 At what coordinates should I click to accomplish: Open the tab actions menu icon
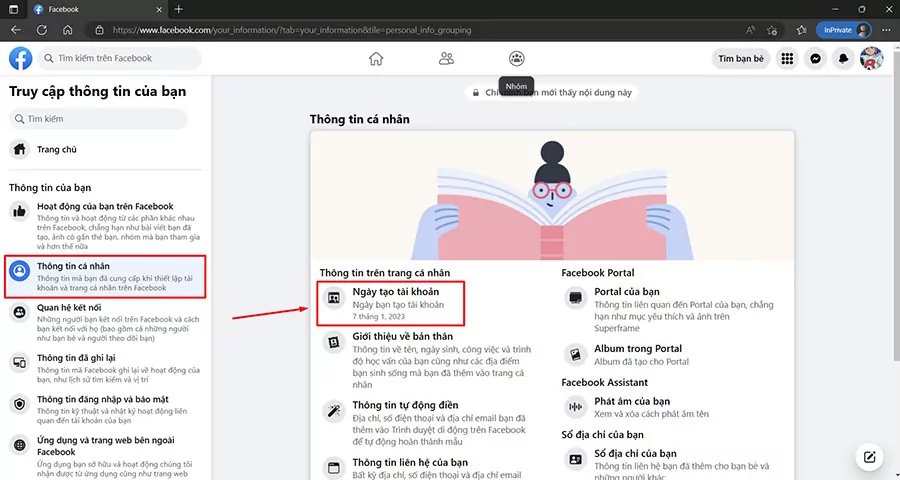14,9
